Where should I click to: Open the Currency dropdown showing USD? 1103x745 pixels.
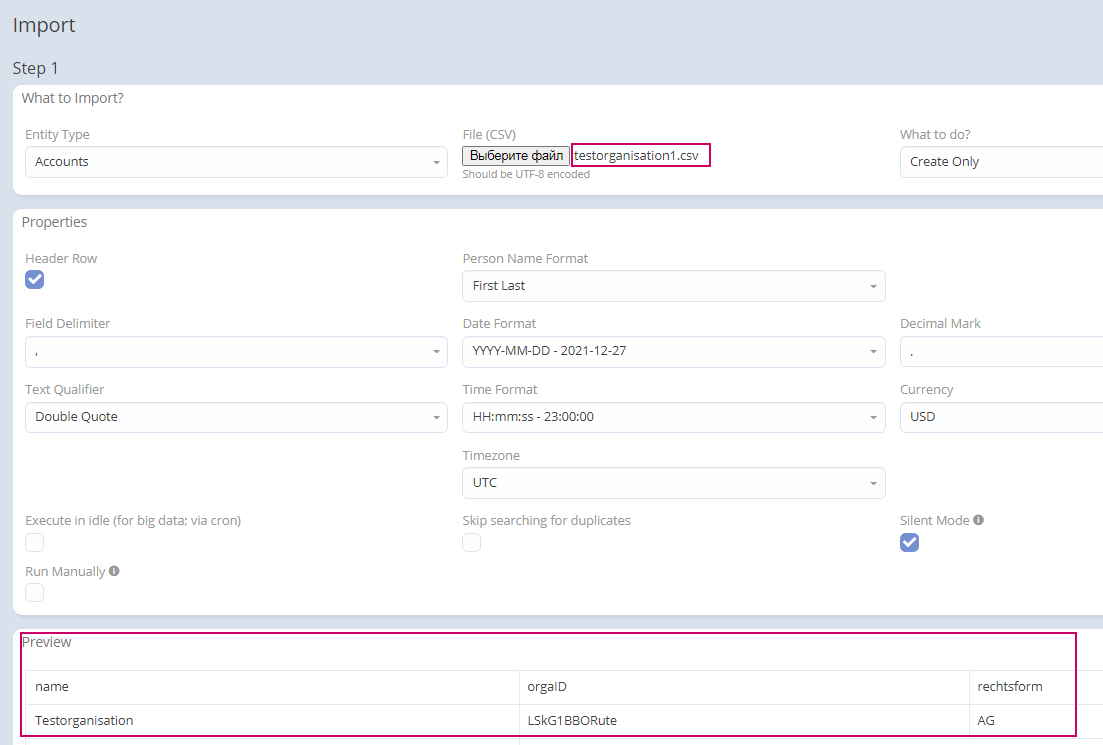pos(1000,417)
